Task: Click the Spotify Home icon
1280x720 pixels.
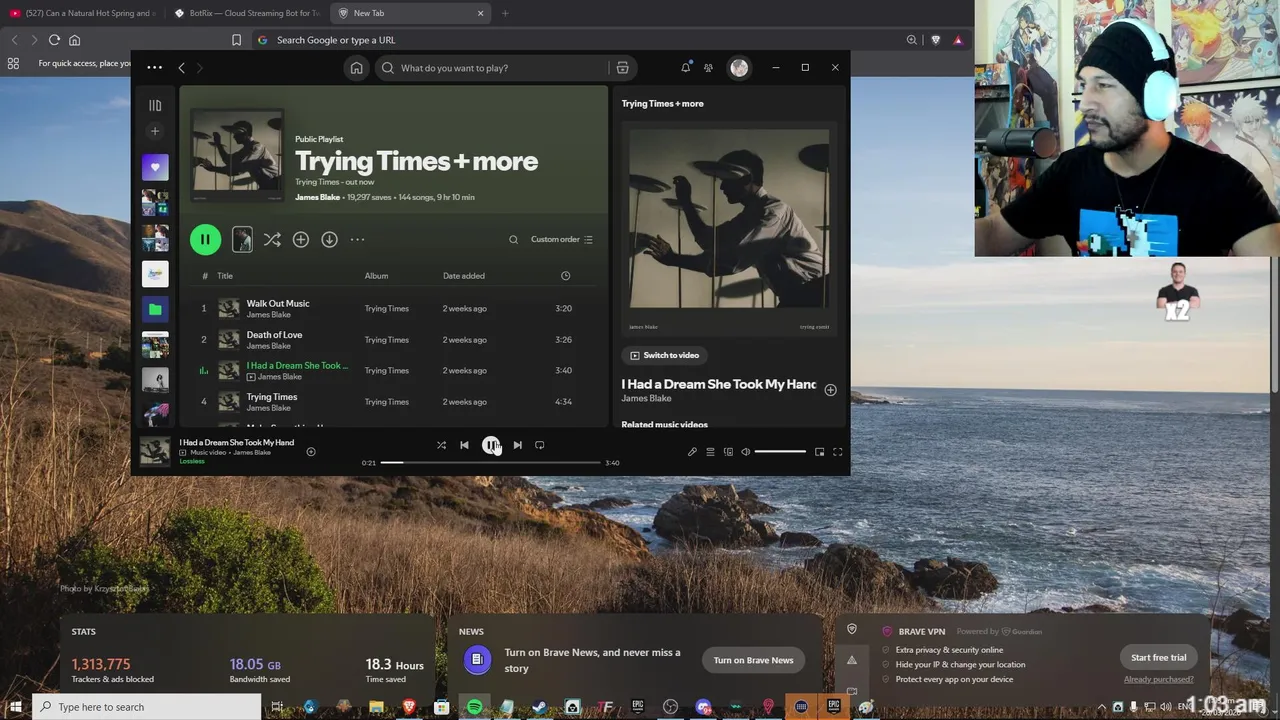Action: [x=356, y=68]
